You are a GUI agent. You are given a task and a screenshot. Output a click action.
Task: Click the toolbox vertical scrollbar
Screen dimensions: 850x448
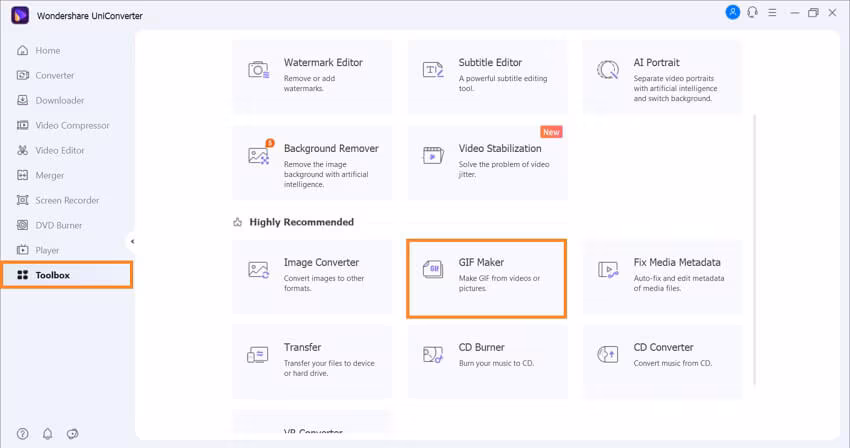(755, 249)
